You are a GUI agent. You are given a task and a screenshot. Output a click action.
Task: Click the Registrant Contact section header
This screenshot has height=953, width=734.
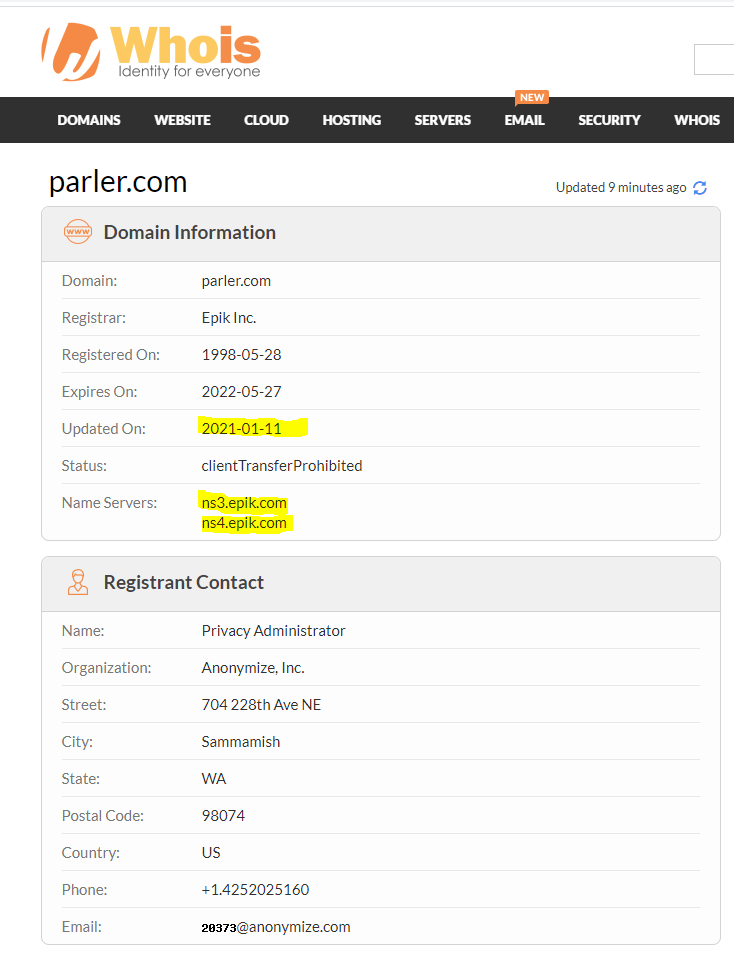381,584
